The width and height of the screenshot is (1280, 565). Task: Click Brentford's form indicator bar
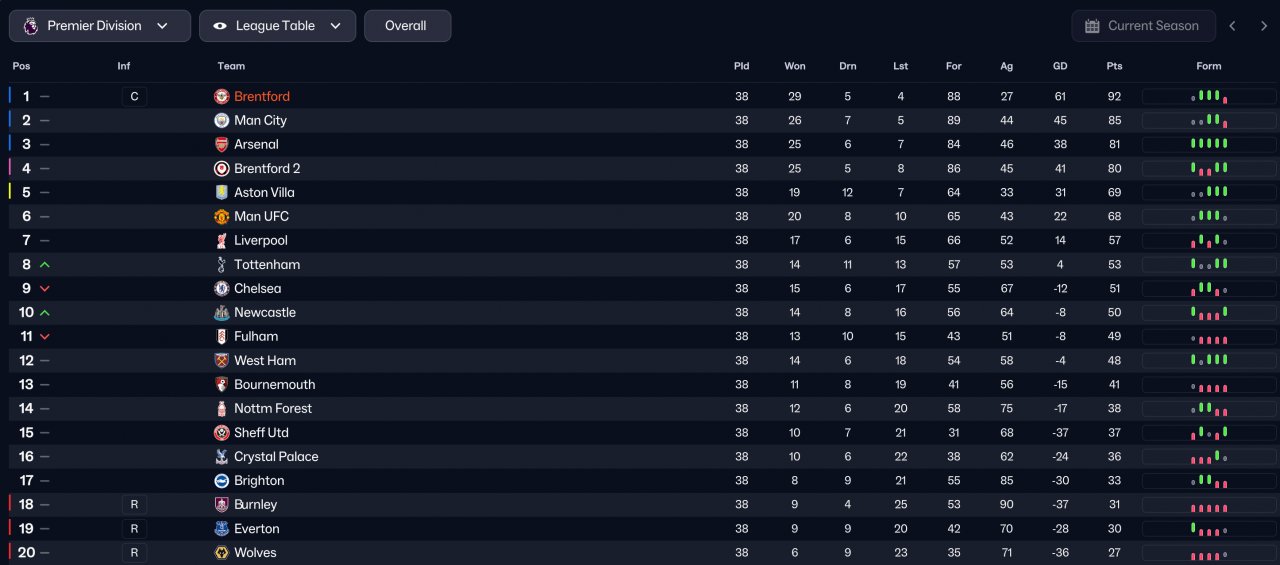click(1208, 97)
